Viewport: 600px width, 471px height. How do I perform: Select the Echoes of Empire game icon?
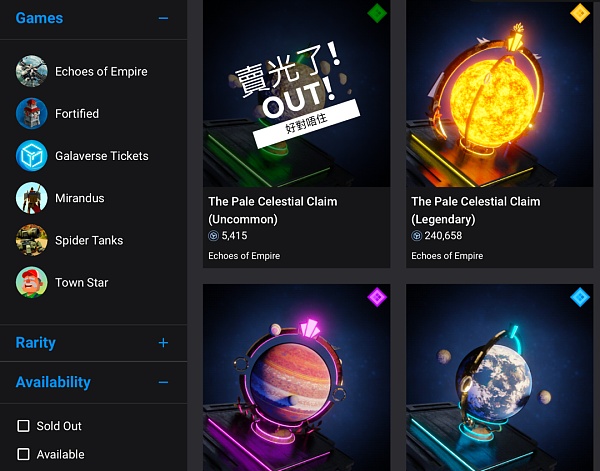pyautogui.click(x=32, y=71)
